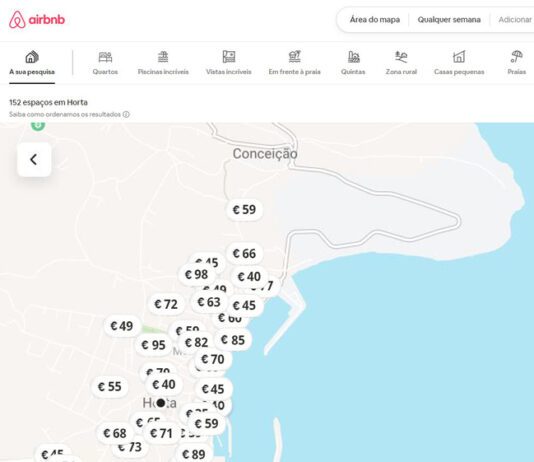
Task: Click the black dot marker on Horta
Action: (161, 403)
